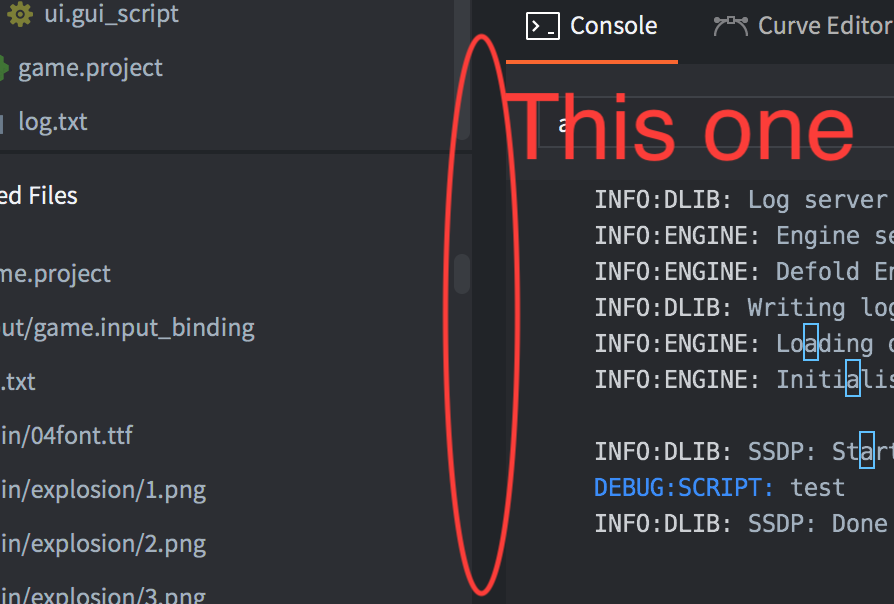Click the DEBUG:SCRIPT test log line
Viewport: 894px width, 604px height.
(719, 488)
